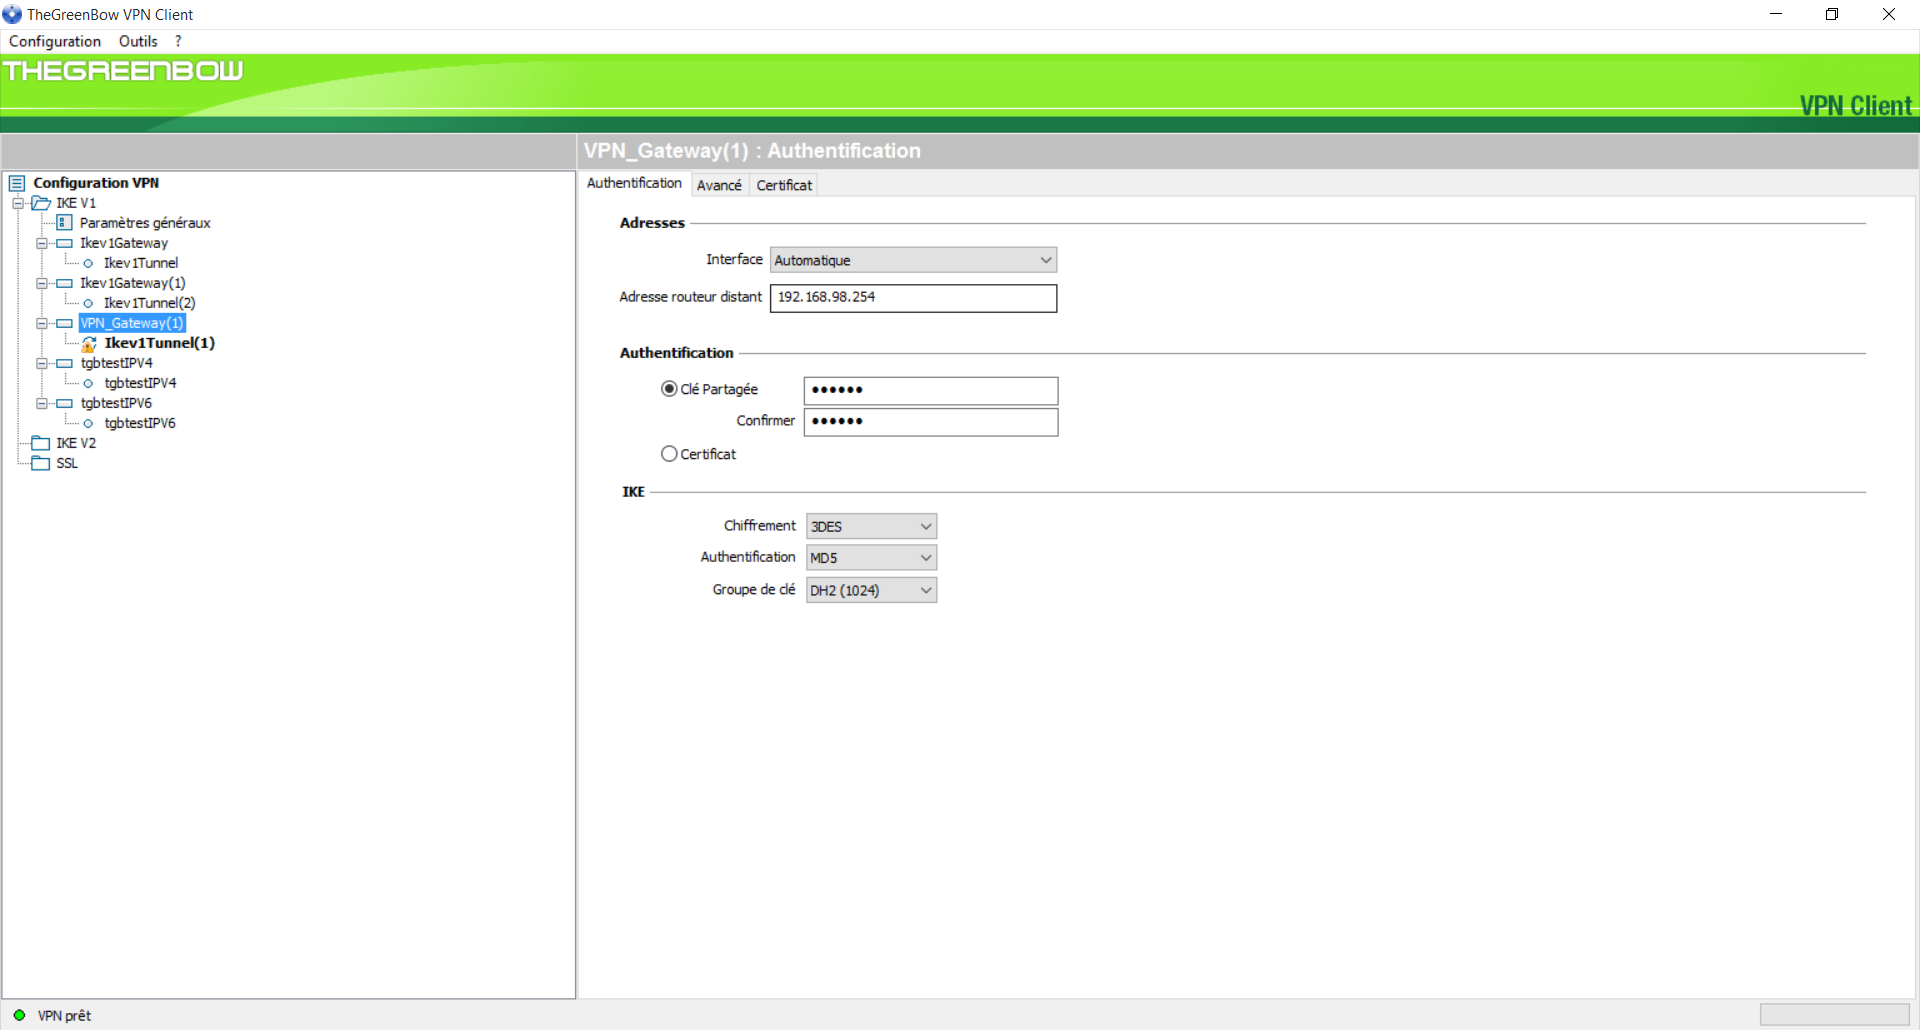1920x1030 pixels.
Task: Collapse the IKE V1 tree node
Action: point(18,203)
